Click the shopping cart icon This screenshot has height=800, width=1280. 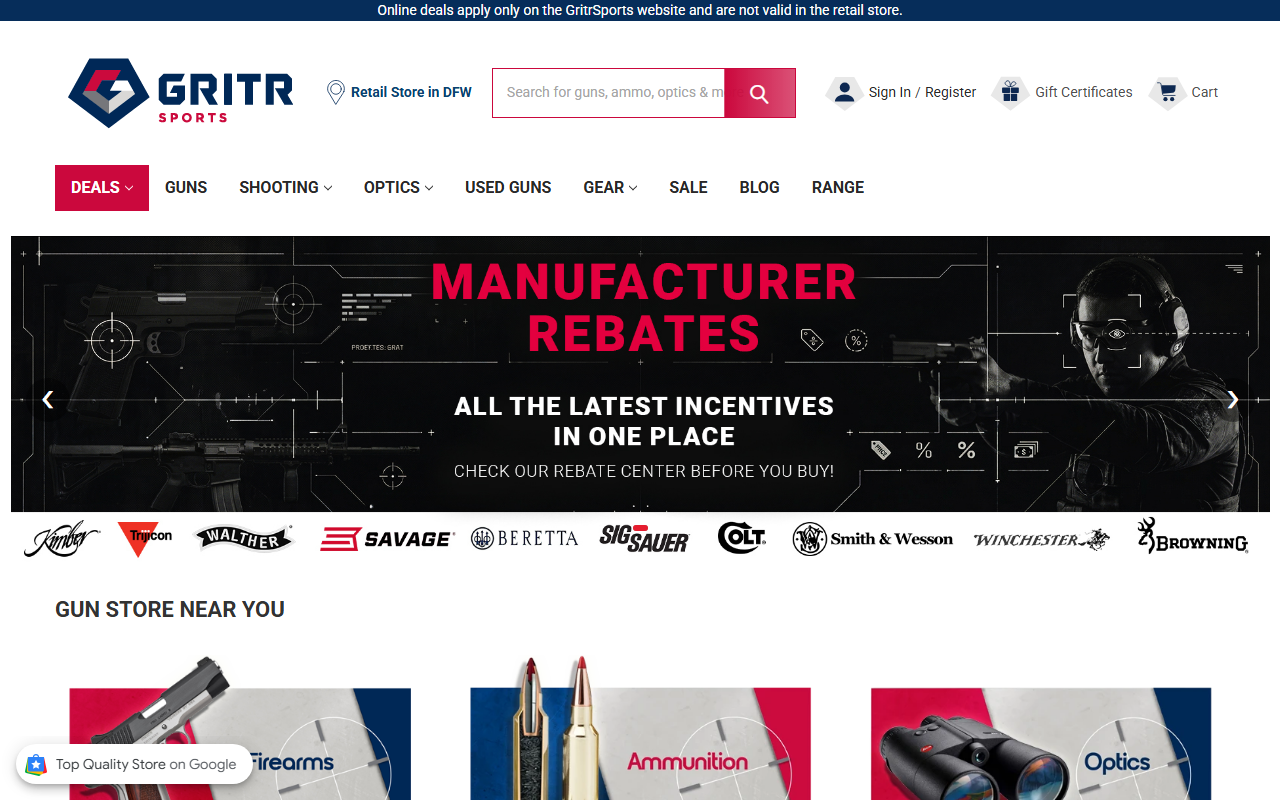pos(1166,92)
